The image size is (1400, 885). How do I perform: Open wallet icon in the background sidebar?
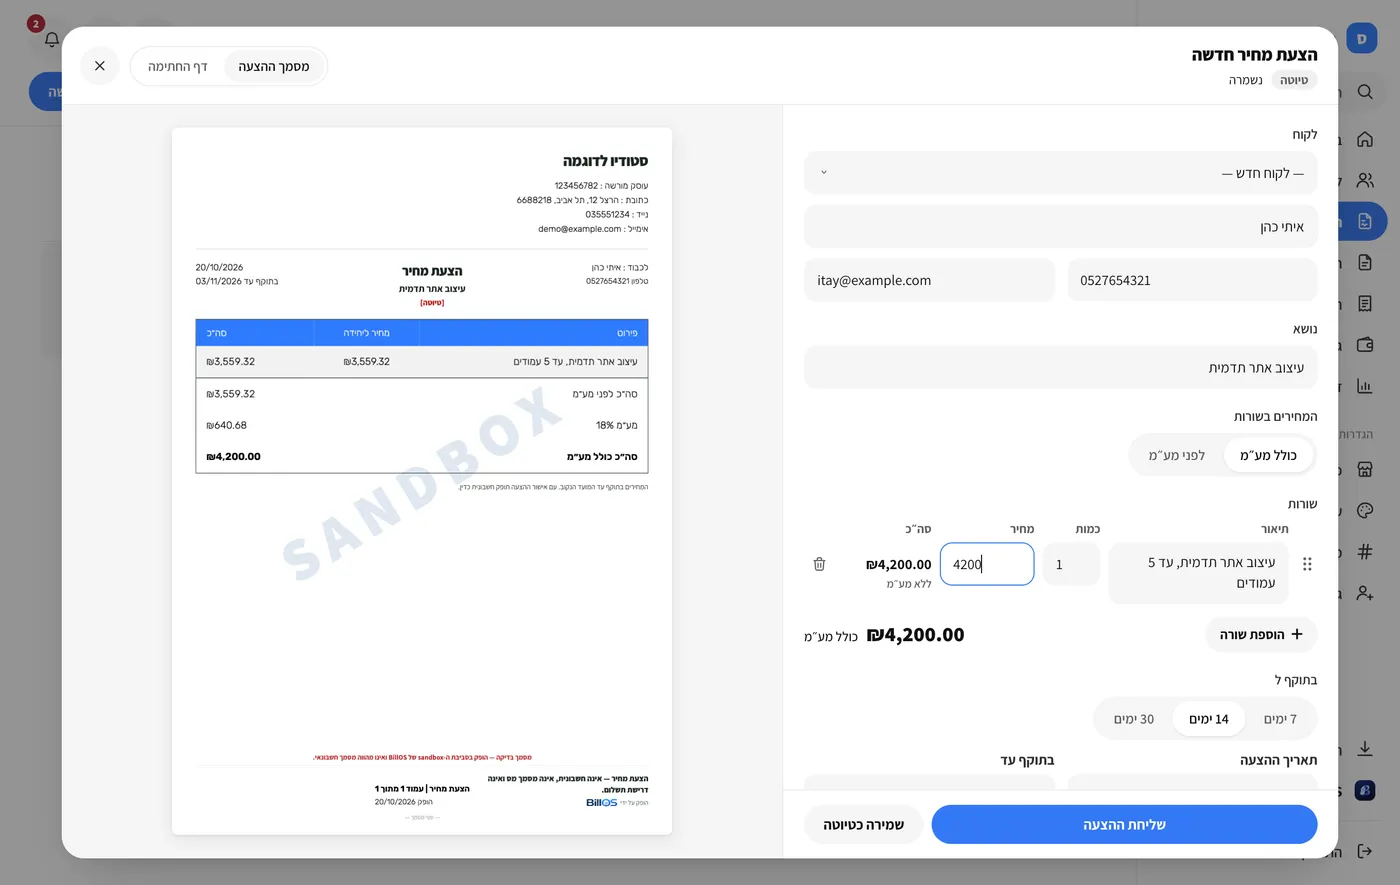pos(1365,344)
